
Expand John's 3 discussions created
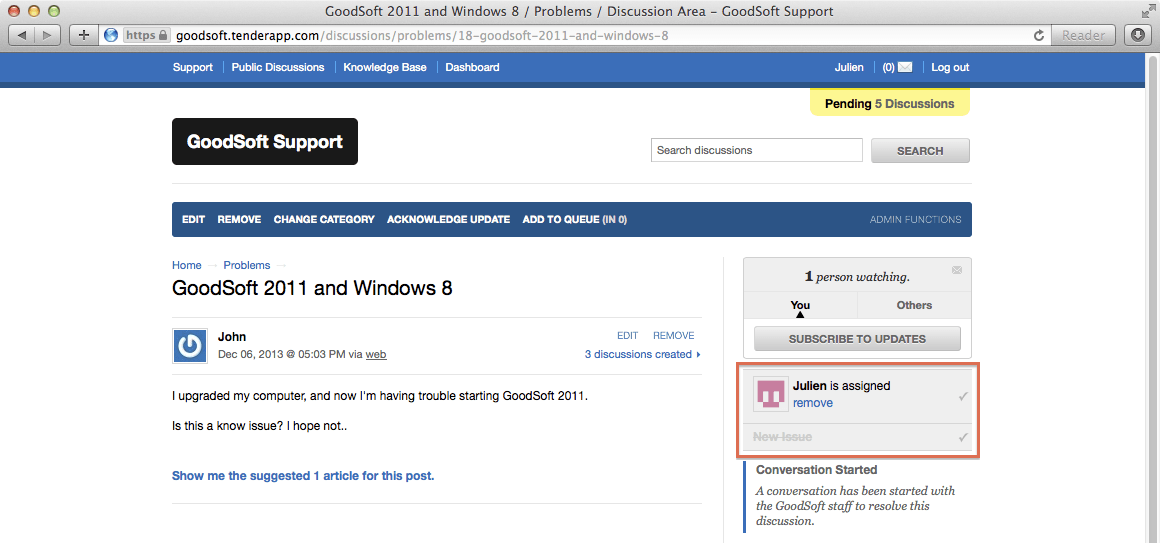(x=642, y=354)
